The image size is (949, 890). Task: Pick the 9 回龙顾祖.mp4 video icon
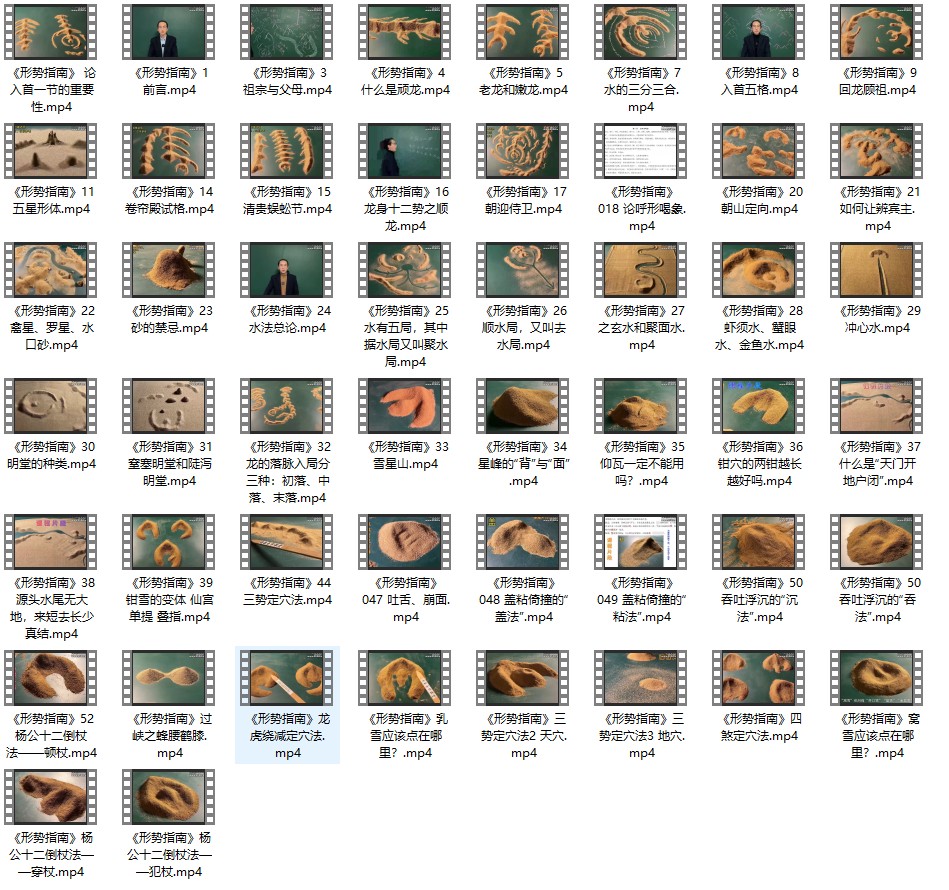tap(878, 32)
